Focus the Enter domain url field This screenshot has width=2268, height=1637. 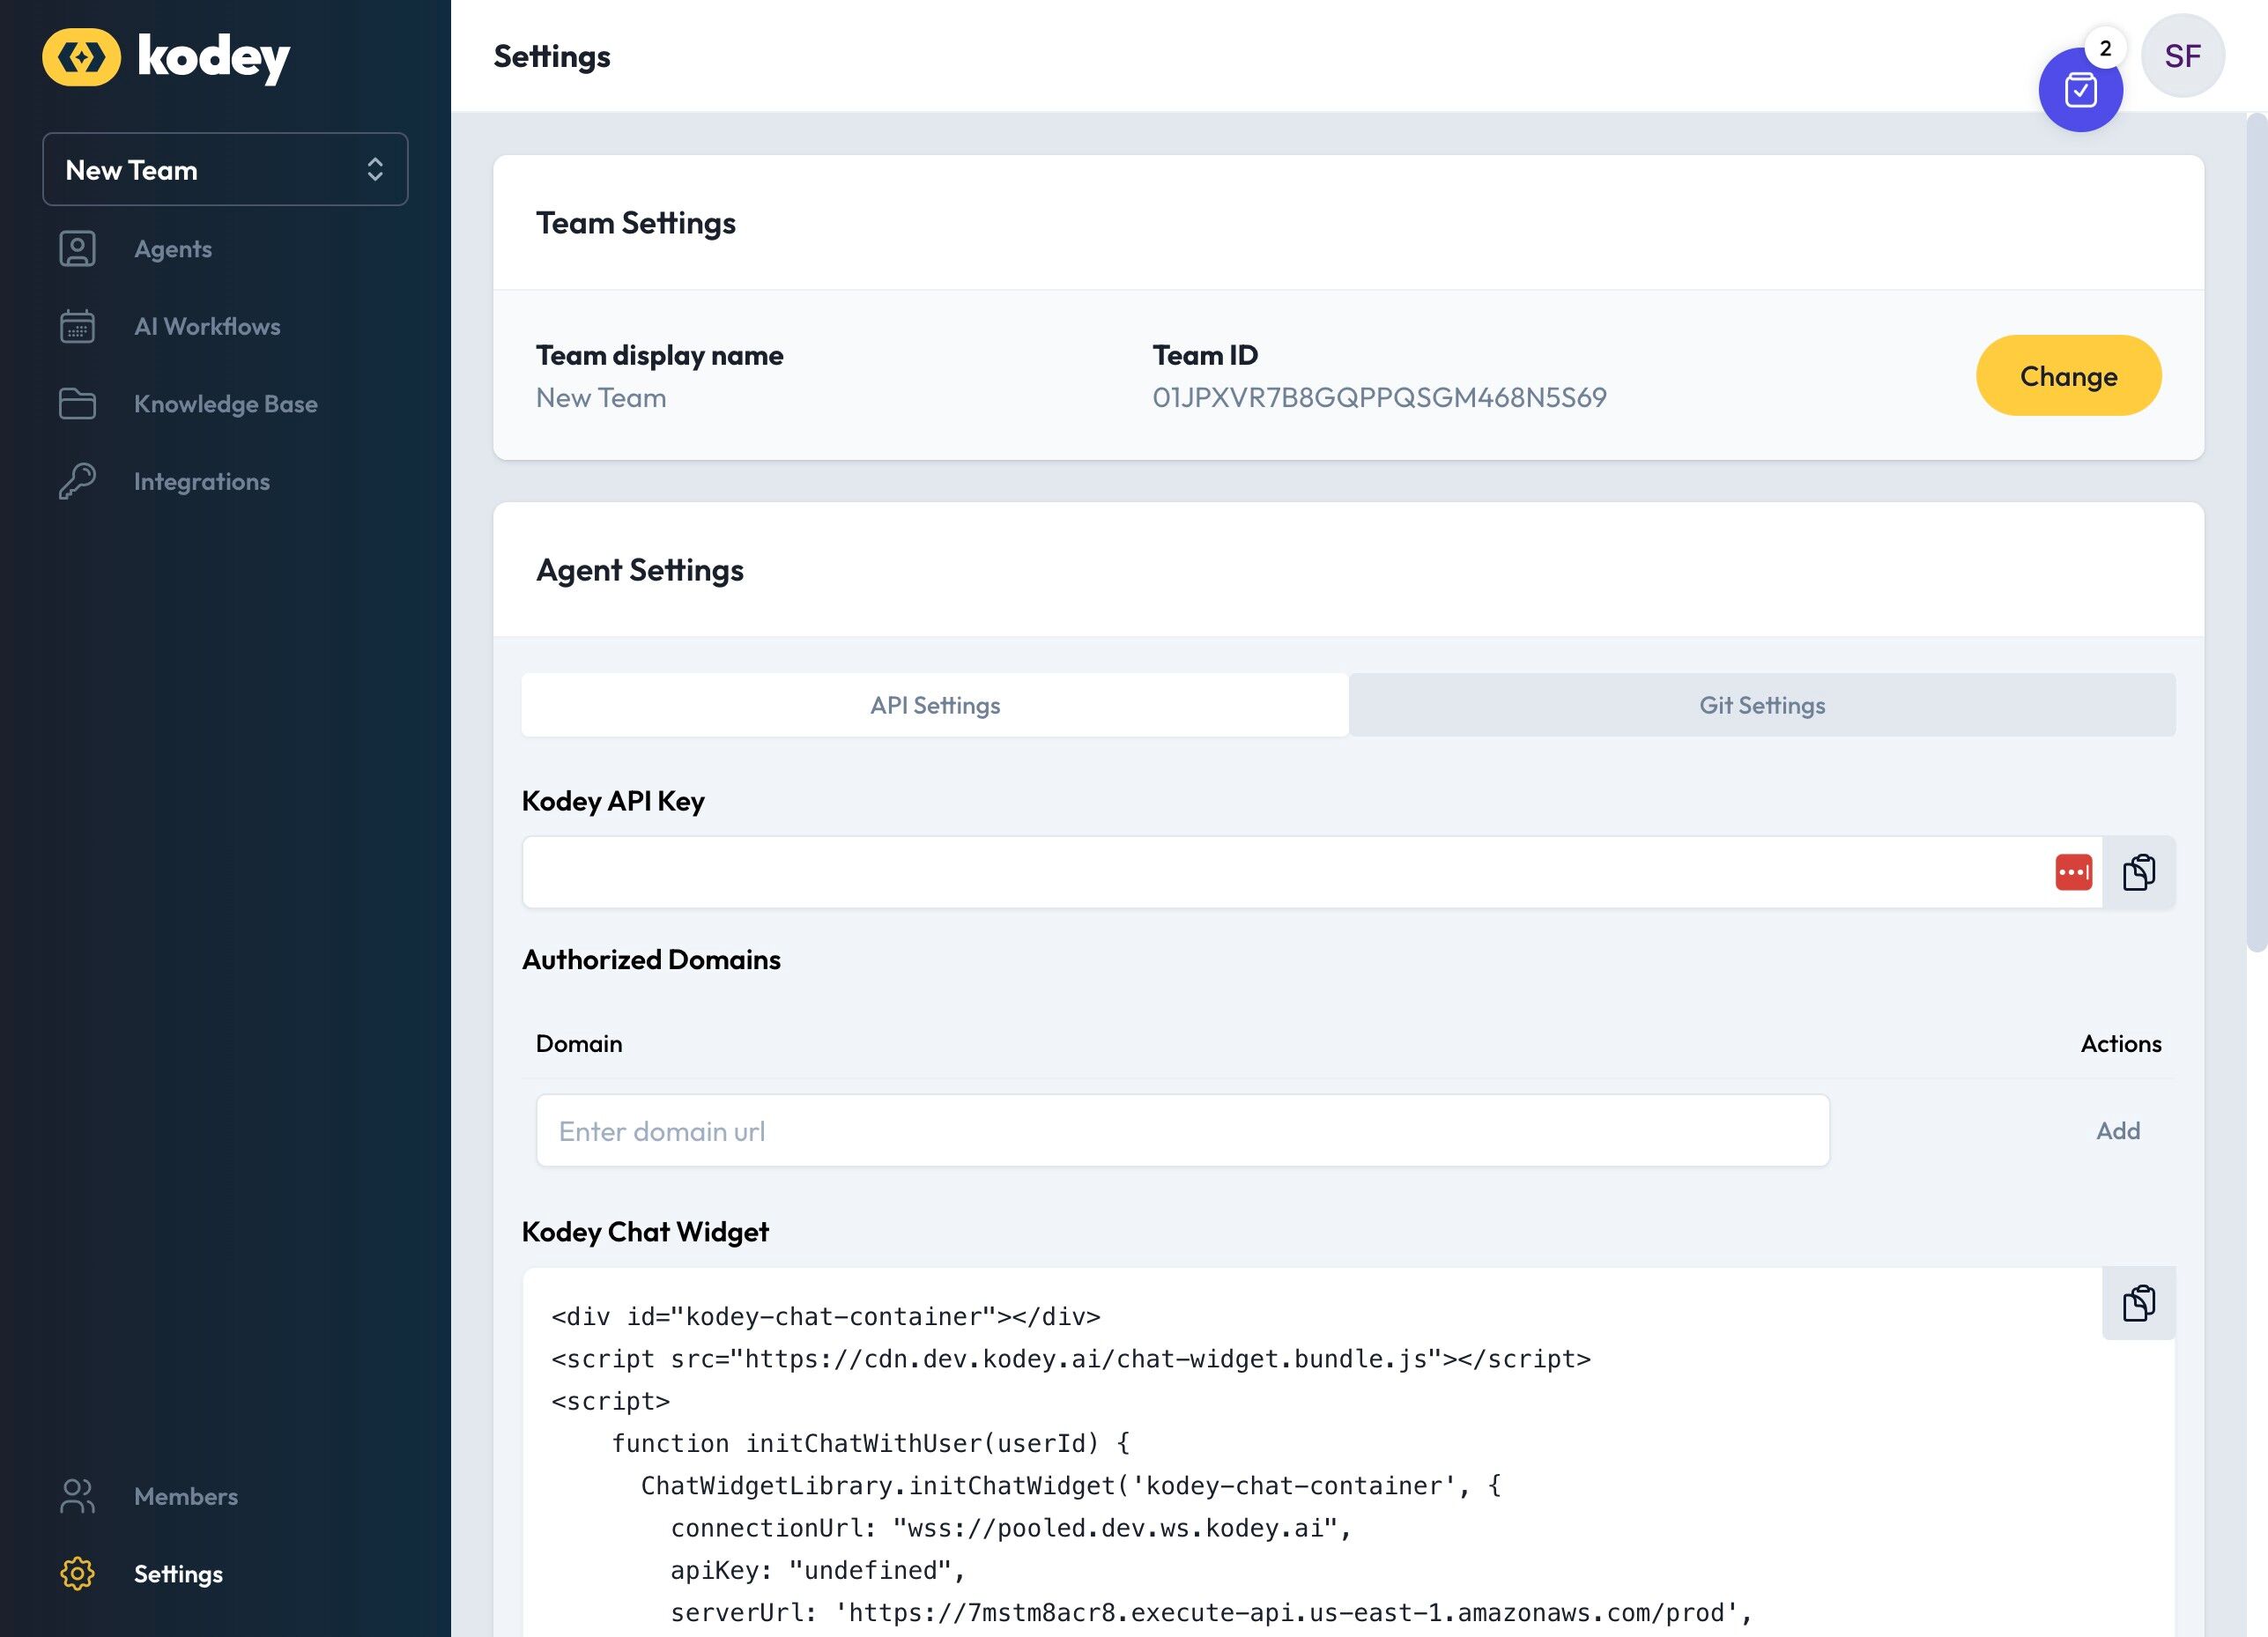tap(1183, 1131)
